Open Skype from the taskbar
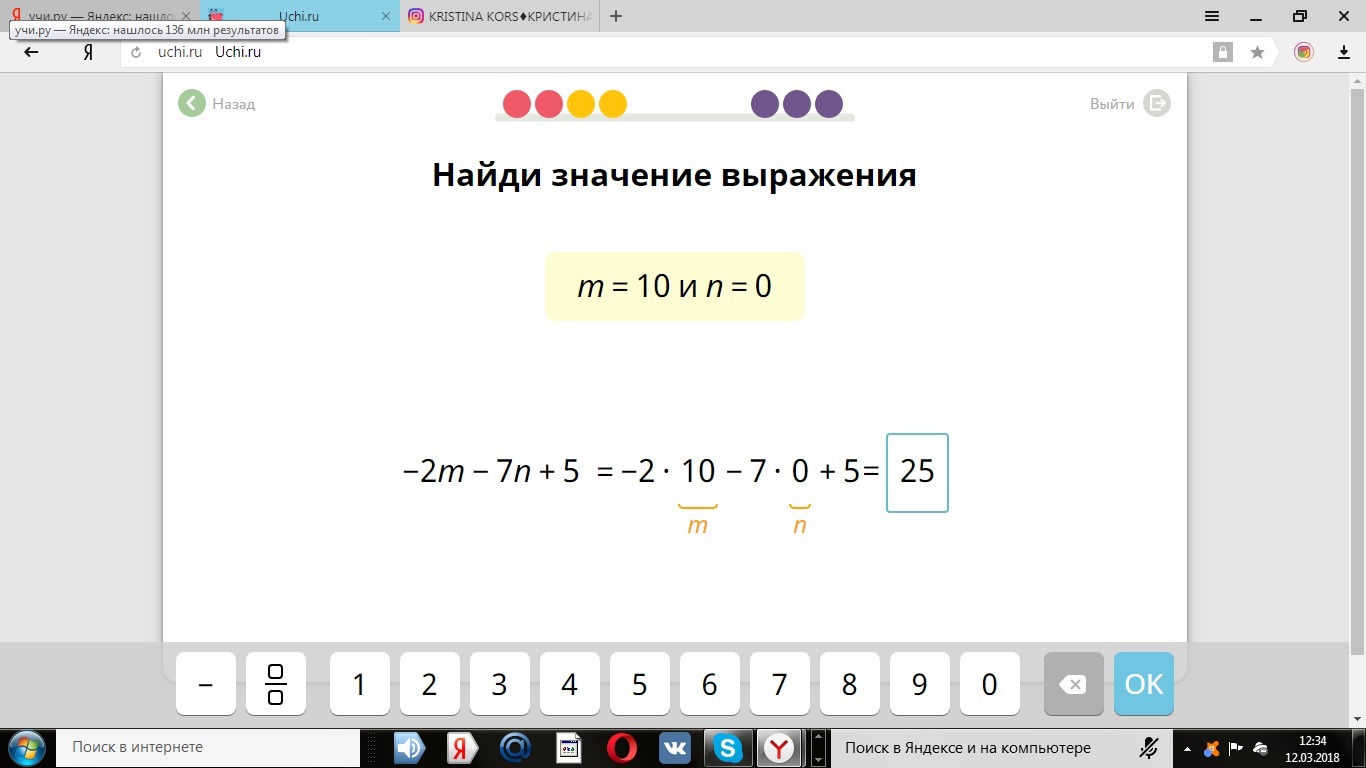This screenshot has height=768, width=1366. pyautogui.click(x=727, y=747)
